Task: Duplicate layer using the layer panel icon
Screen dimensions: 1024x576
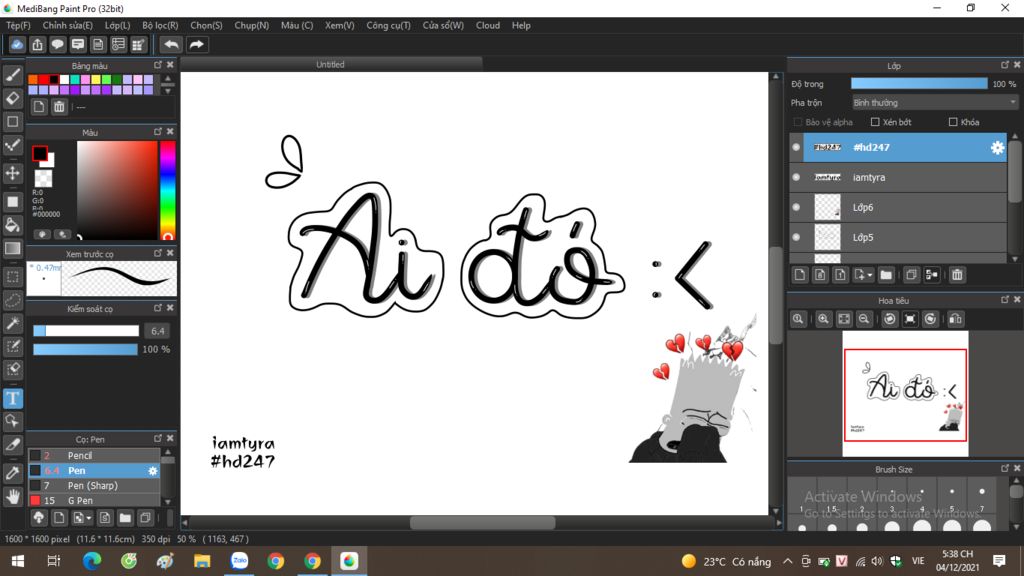Action: click(x=911, y=275)
